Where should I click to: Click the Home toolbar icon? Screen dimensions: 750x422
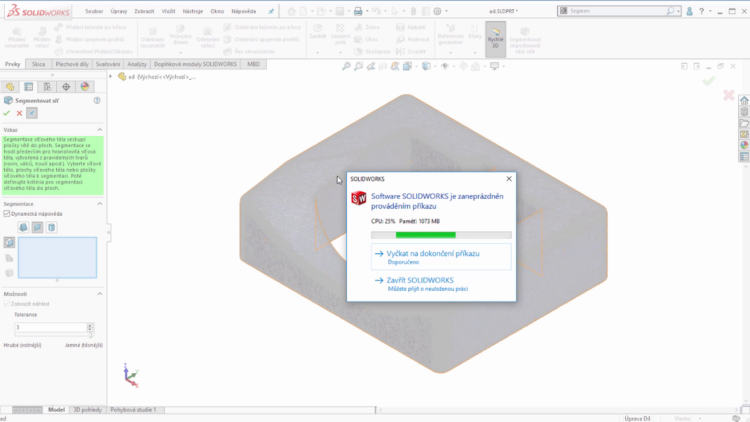pyautogui.click(x=291, y=11)
